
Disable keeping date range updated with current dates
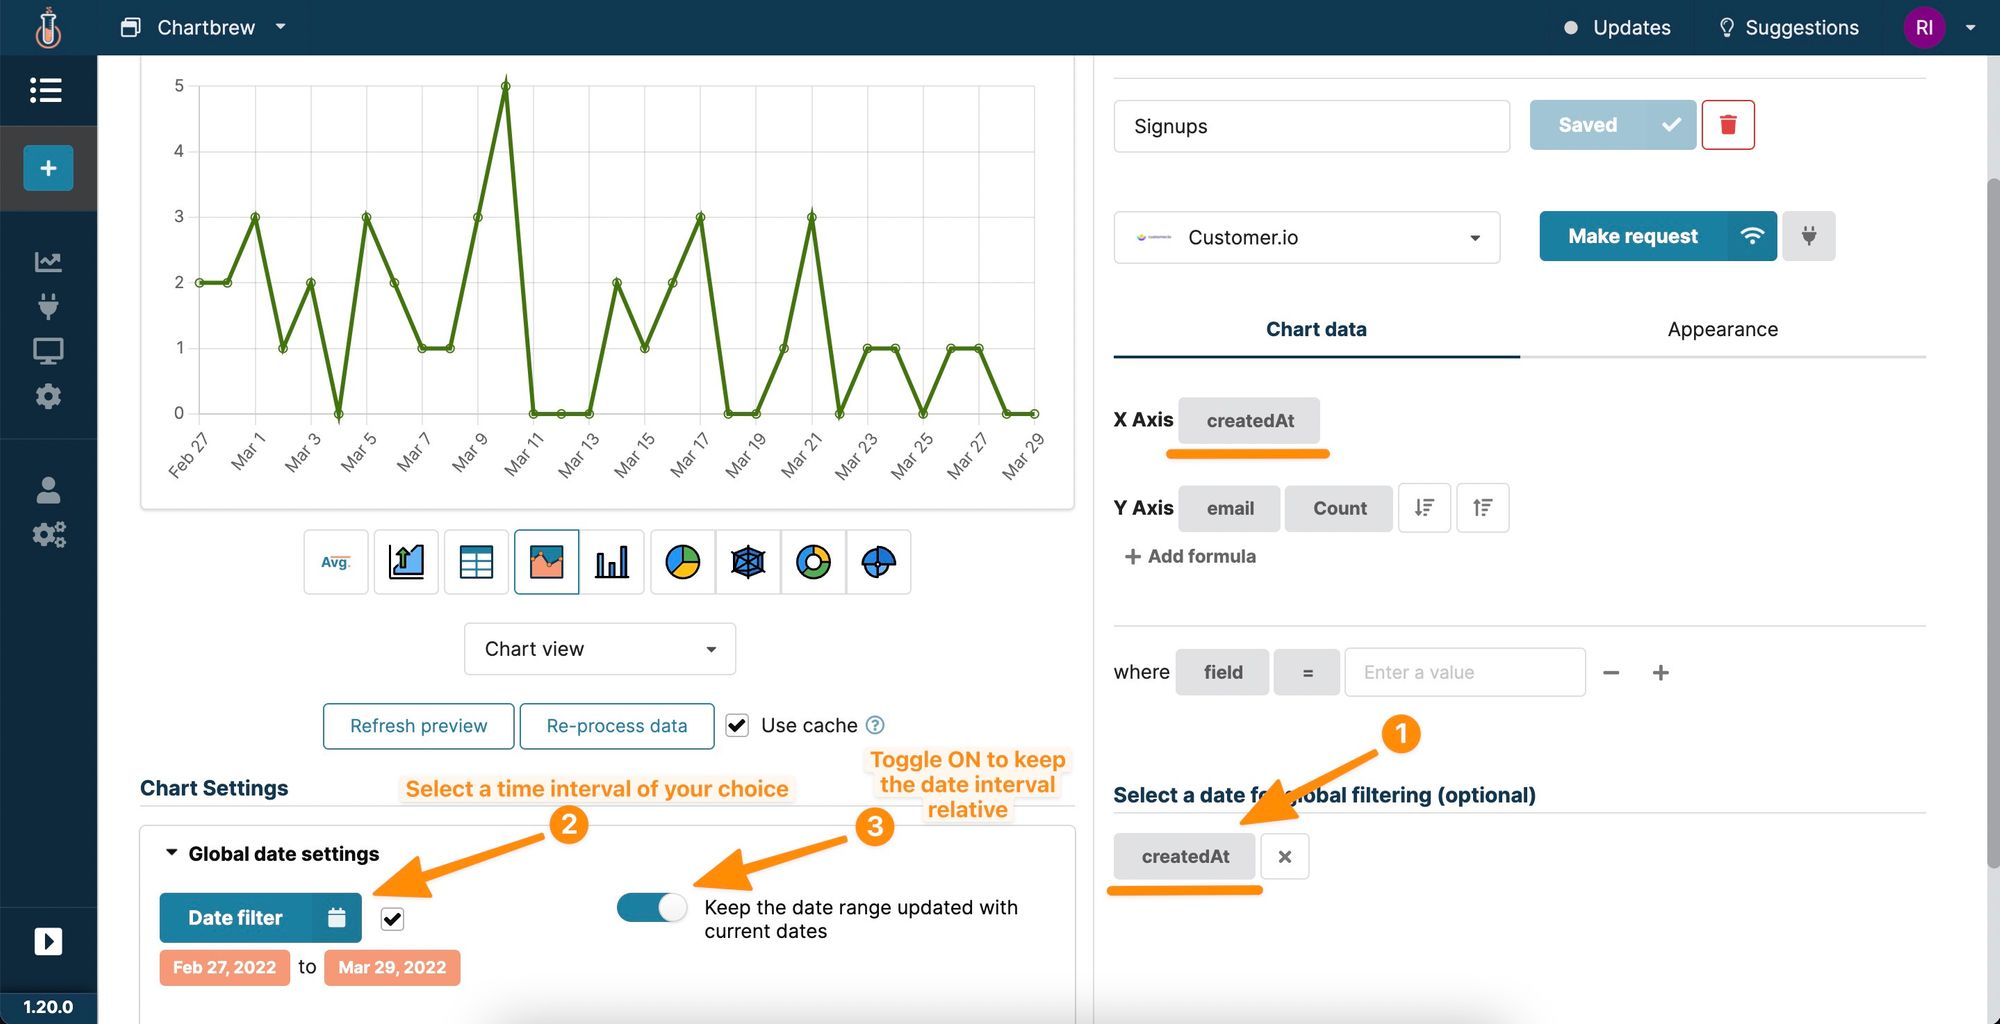651,906
